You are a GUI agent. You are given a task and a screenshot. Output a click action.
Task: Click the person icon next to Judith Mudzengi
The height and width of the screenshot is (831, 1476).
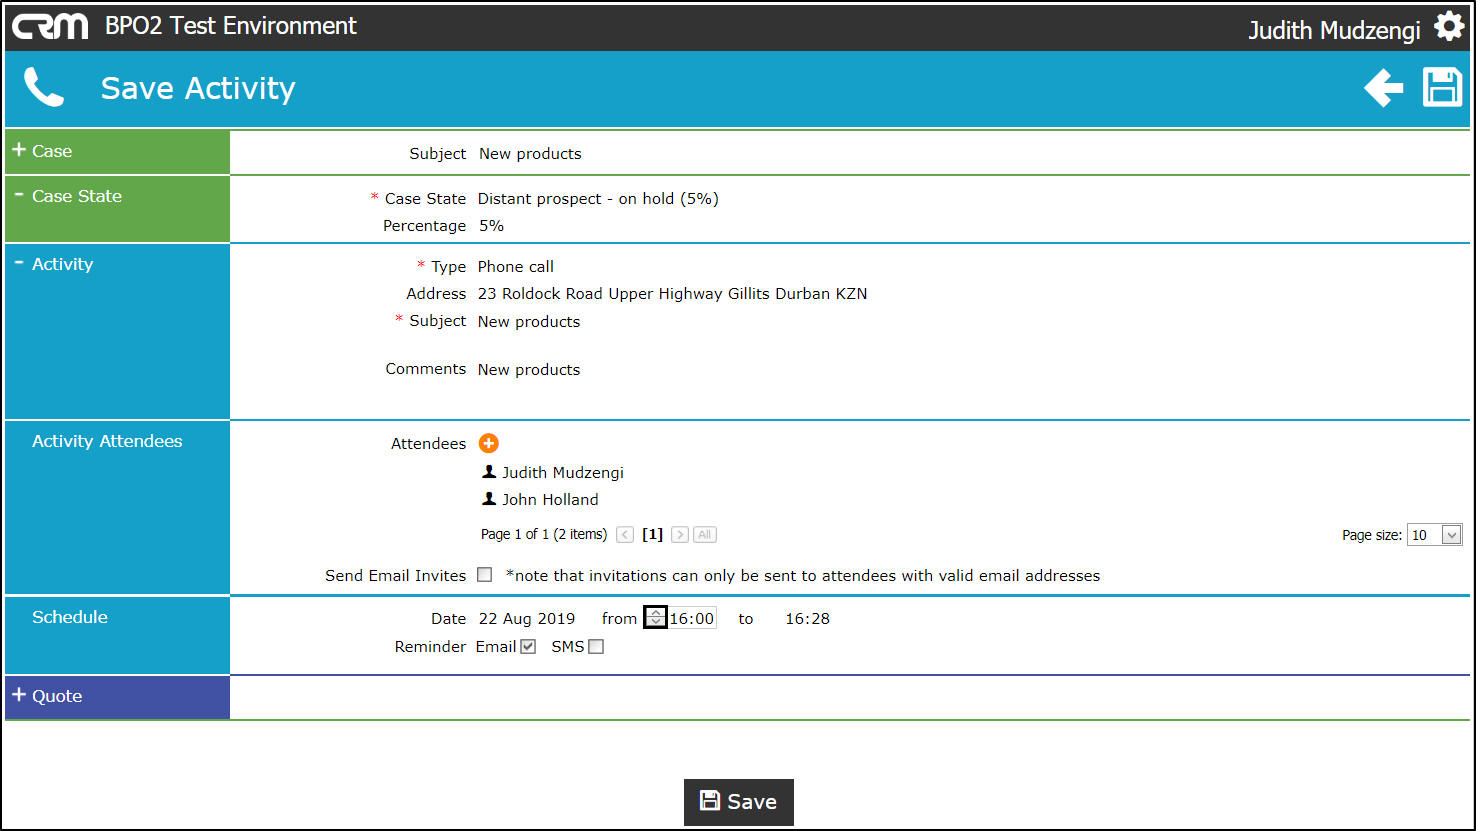489,472
